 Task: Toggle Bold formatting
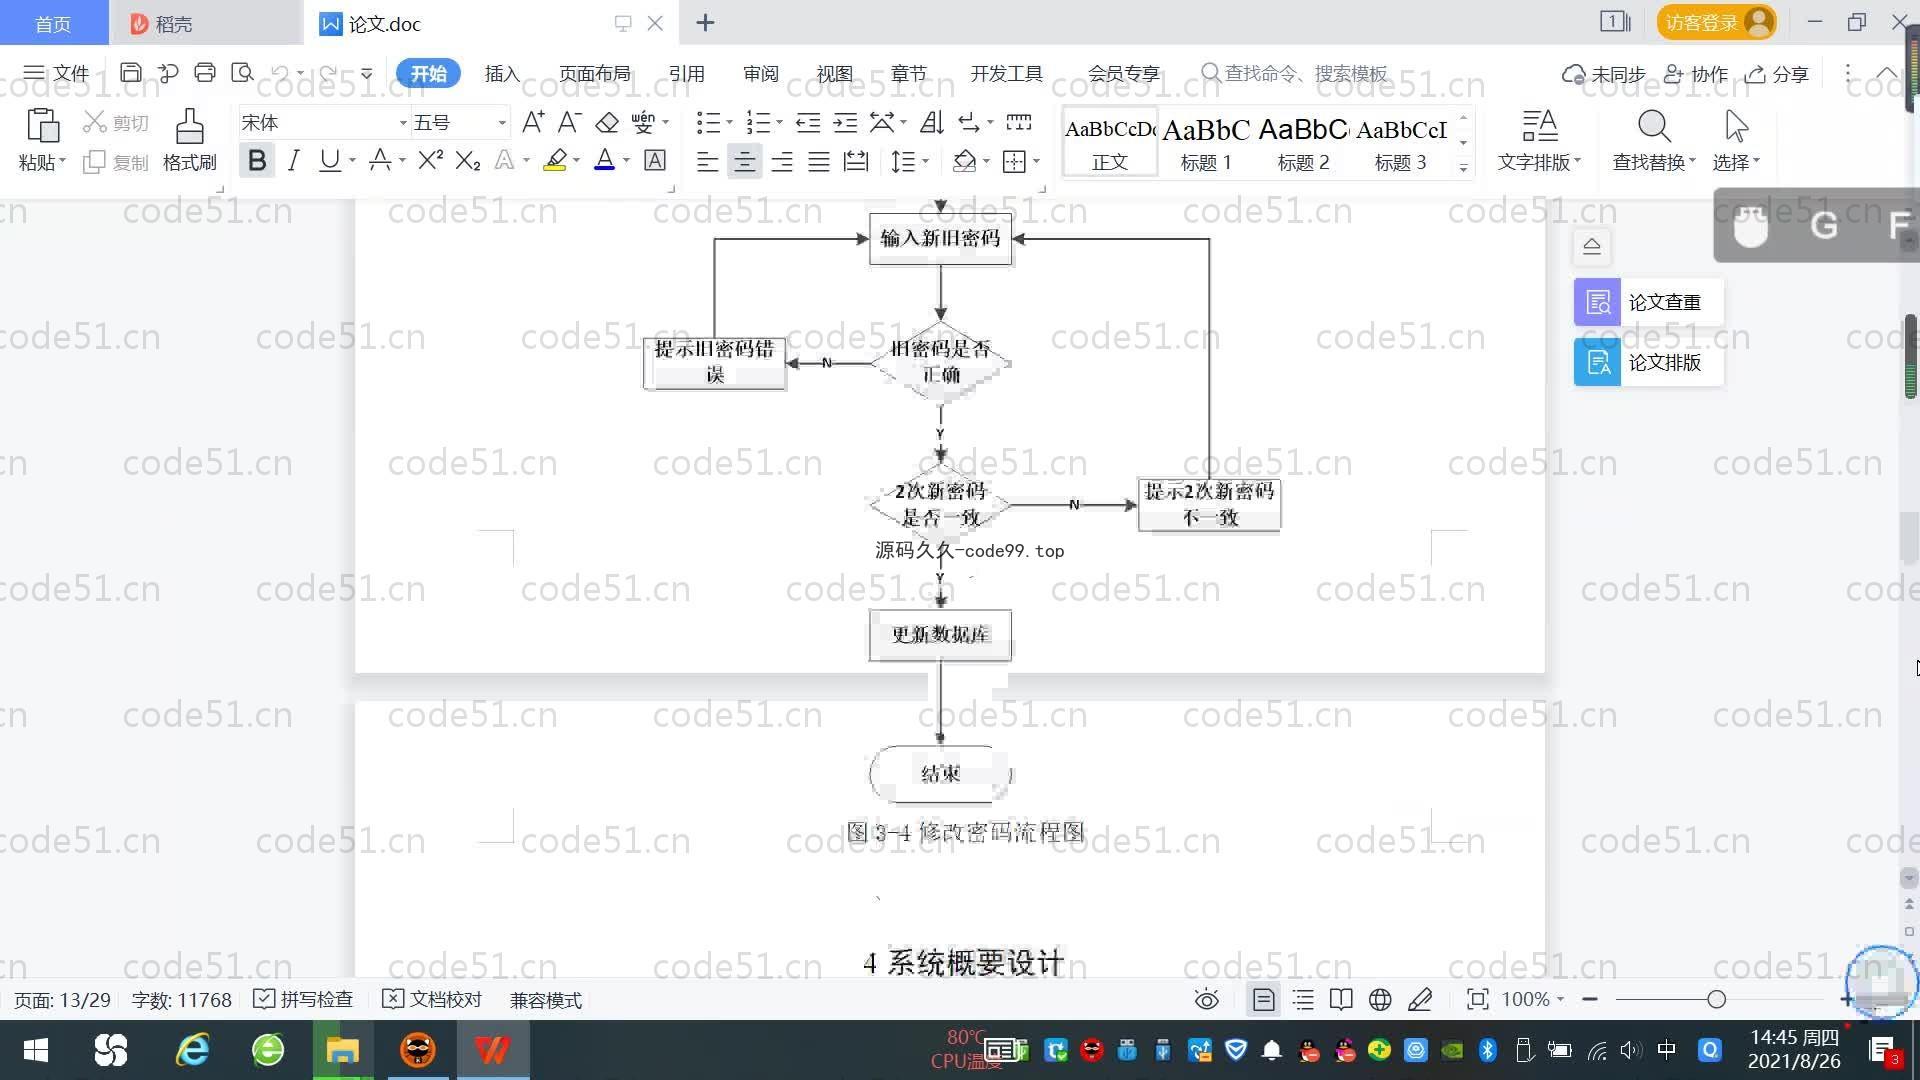[257, 160]
